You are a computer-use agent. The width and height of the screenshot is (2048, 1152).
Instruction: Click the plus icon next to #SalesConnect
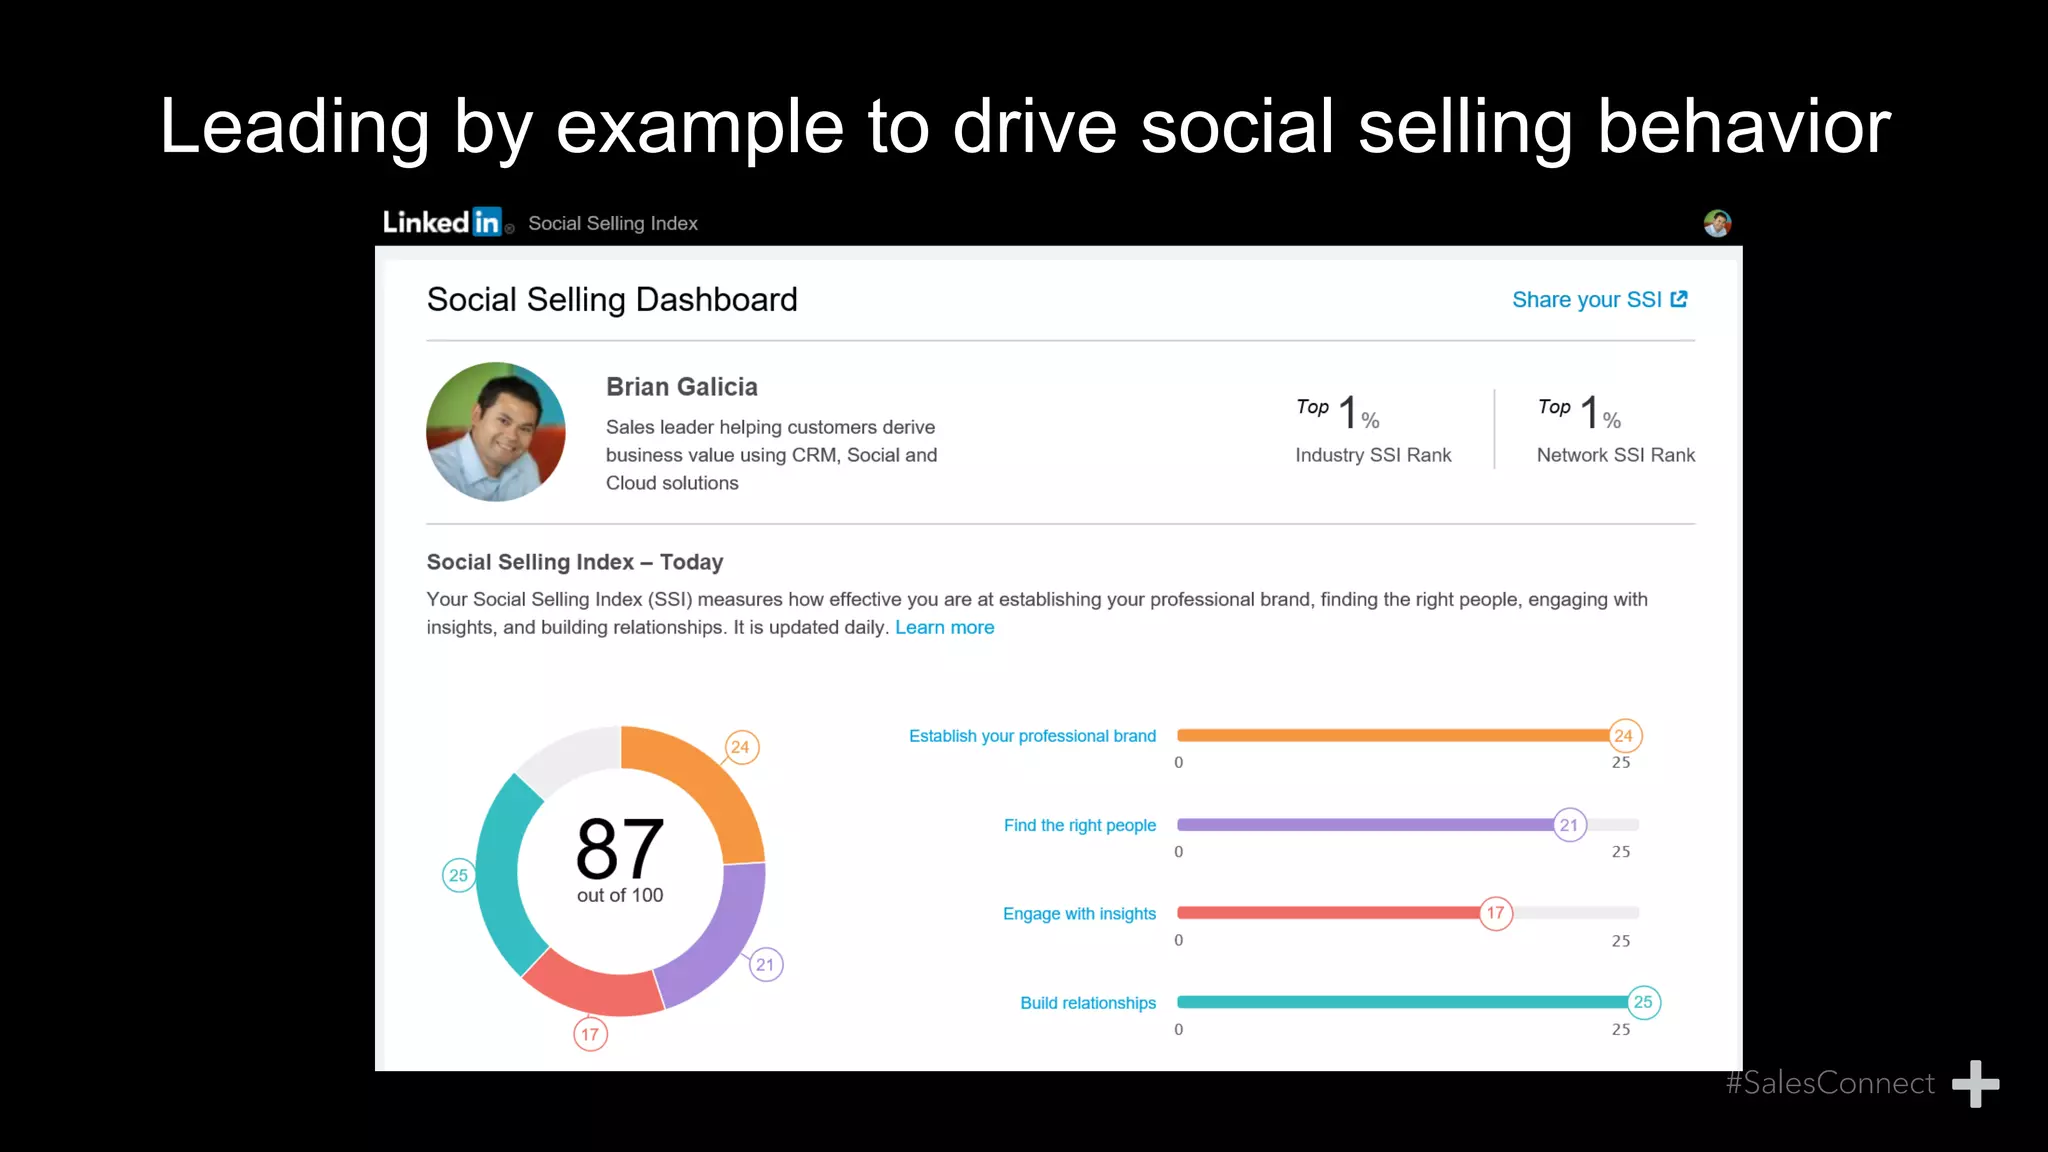coord(1975,1084)
